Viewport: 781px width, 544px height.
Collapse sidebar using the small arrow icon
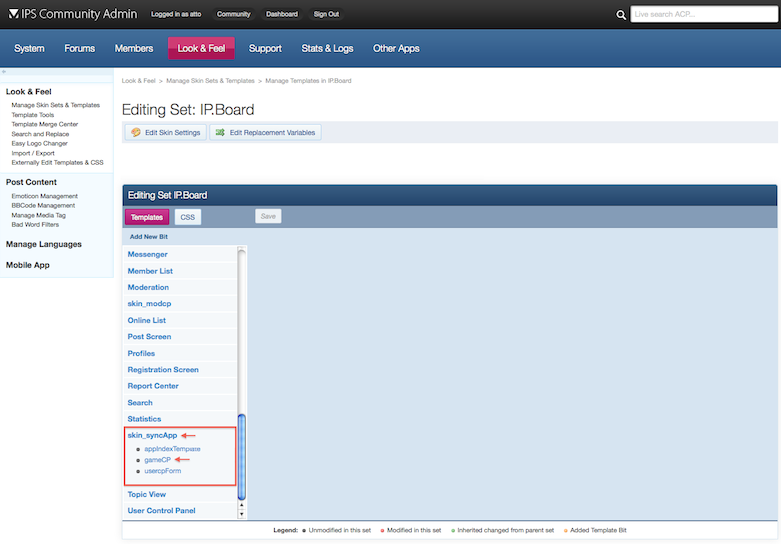[x=4, y=72]
